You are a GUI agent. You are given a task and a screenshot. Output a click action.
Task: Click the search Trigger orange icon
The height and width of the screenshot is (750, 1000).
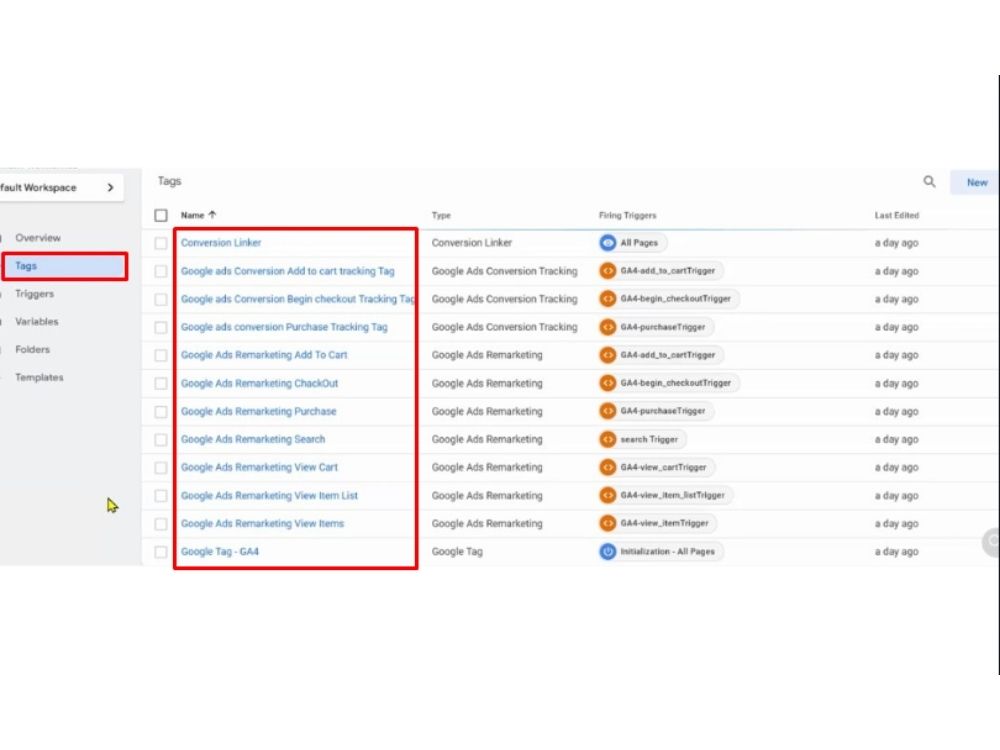coord(608,439)
